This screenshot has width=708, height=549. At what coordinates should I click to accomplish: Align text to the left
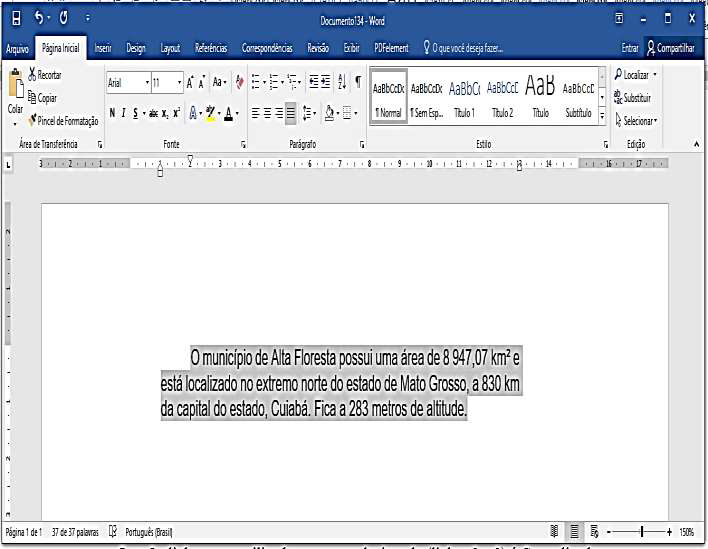[256, 113]
